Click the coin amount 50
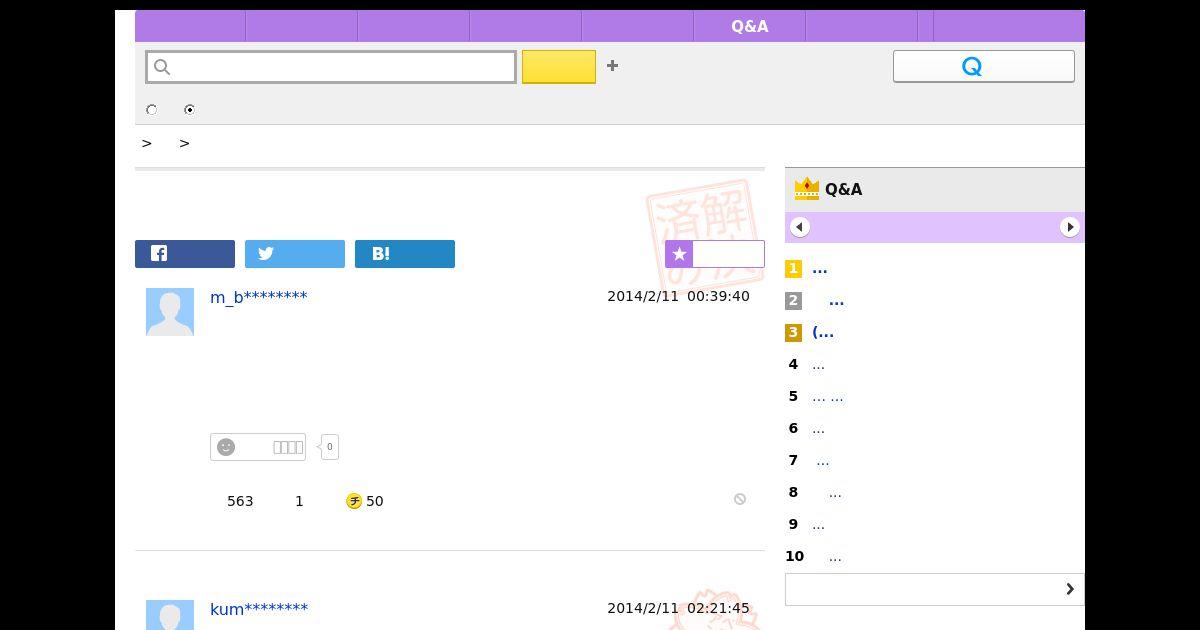 click(x=375, y=501)
